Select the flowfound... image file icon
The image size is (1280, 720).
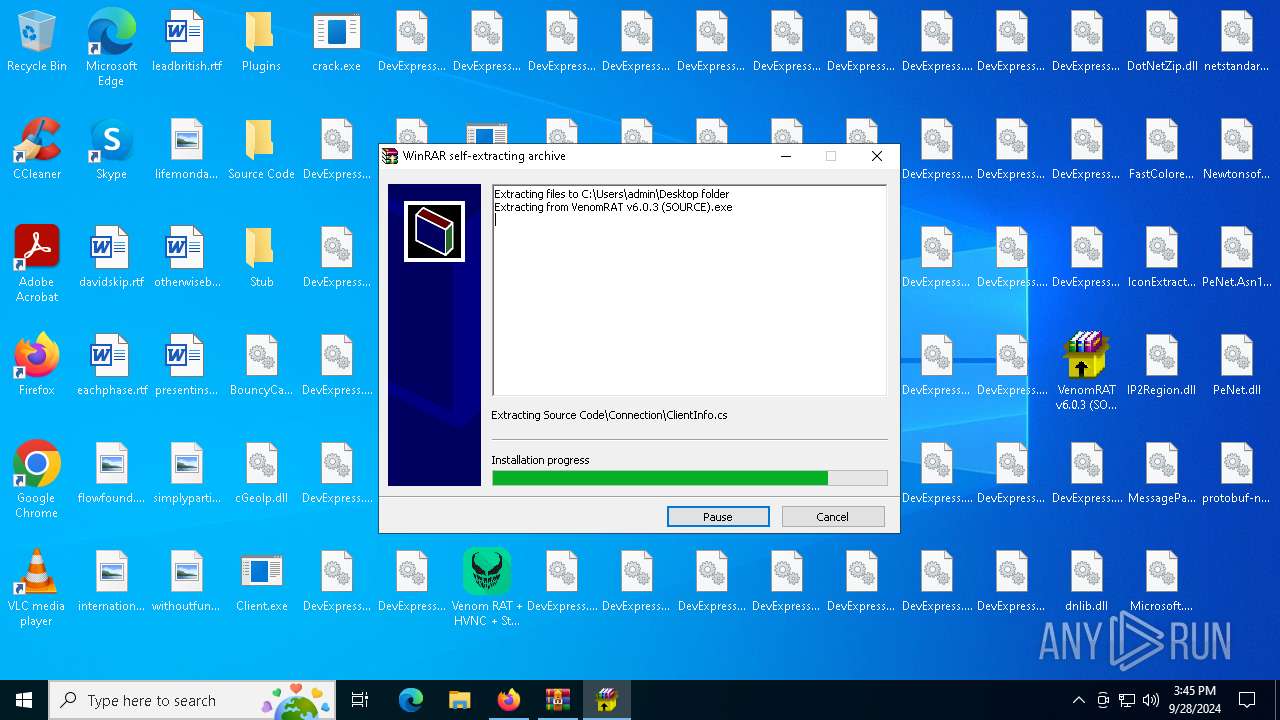111,473
